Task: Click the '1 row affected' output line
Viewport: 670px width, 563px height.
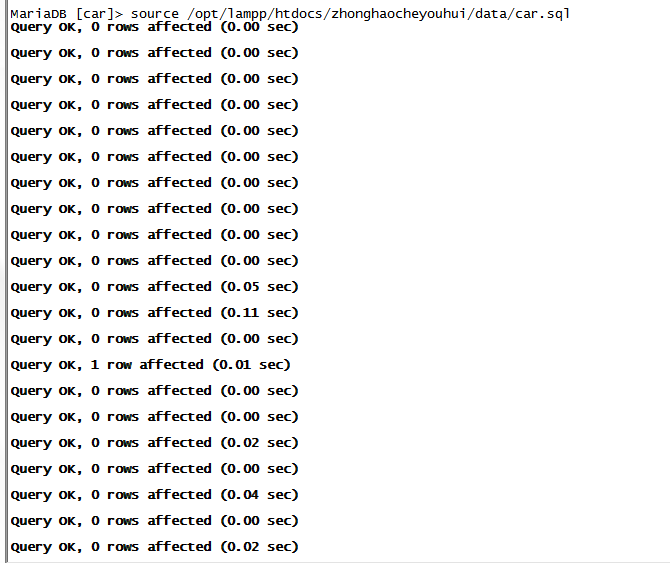Action: coord(150,365)
